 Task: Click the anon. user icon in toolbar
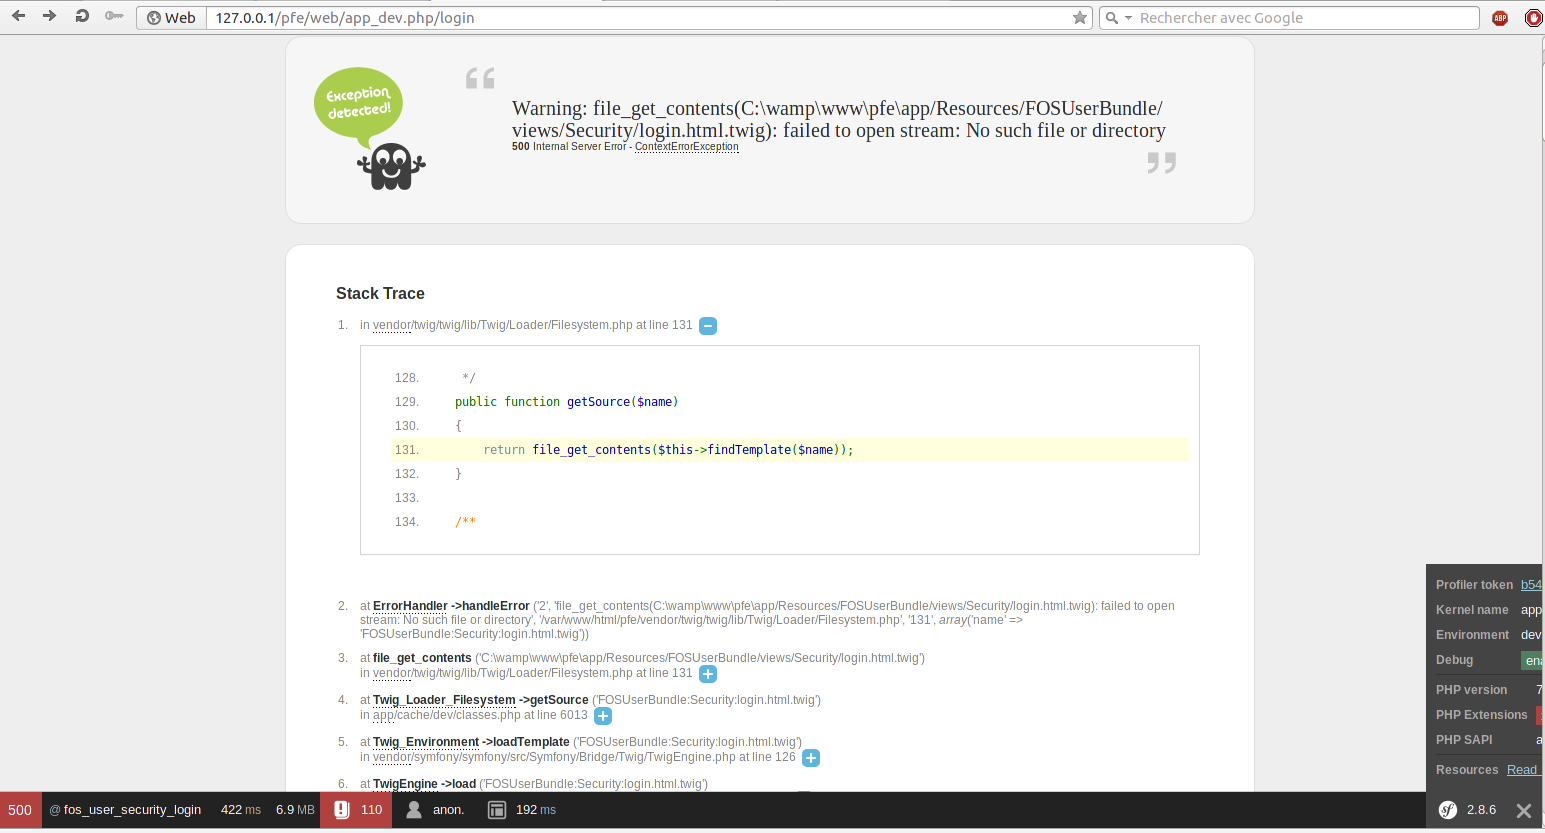click(414, 810)
